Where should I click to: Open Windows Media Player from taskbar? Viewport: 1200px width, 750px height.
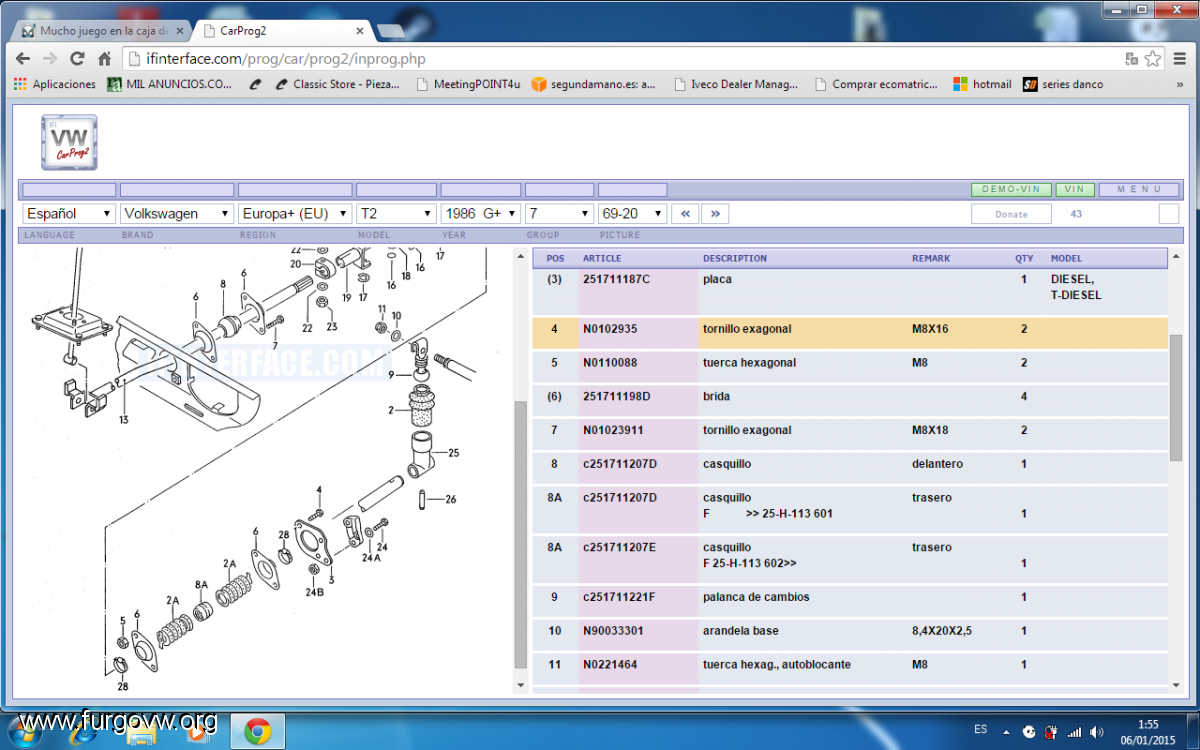click(x=197, y=731)
